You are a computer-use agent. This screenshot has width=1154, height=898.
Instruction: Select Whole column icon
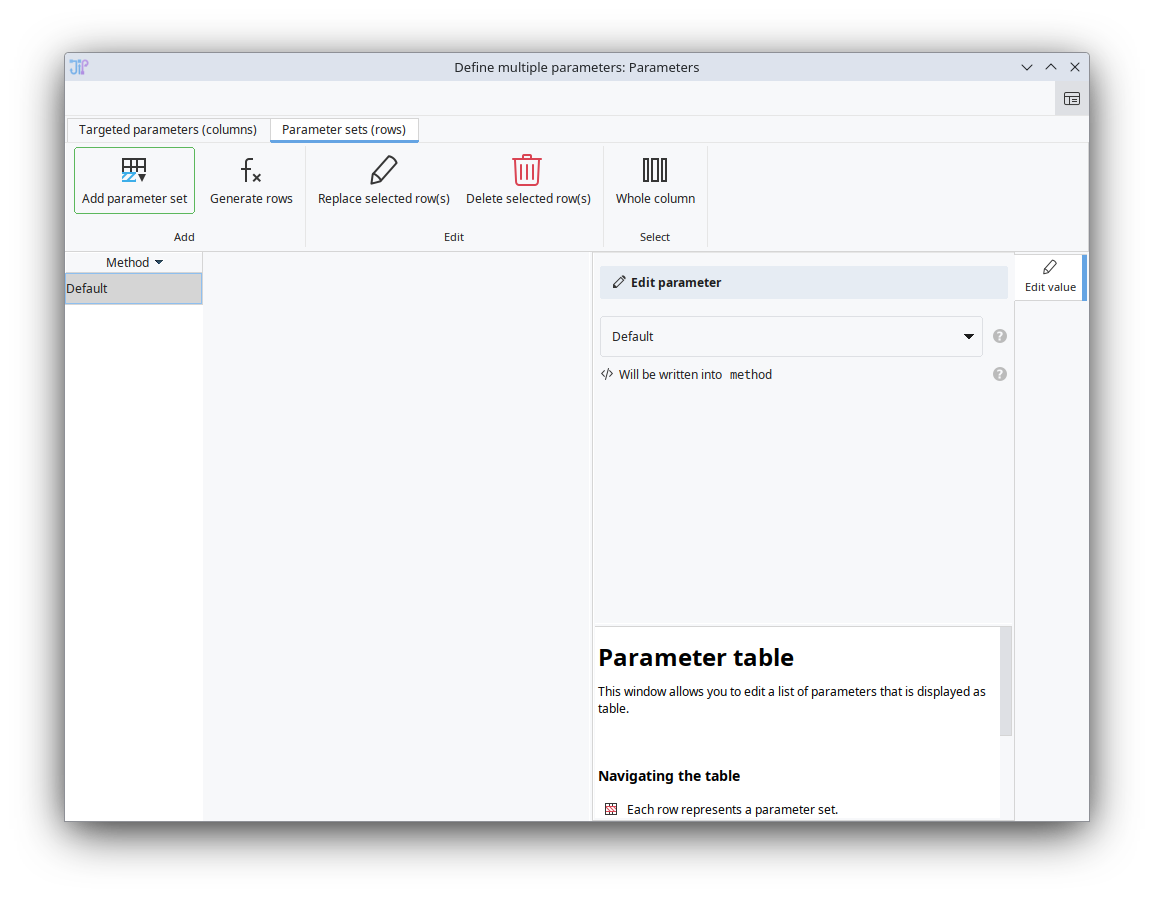pyautogui.click(x=655, y=170)
